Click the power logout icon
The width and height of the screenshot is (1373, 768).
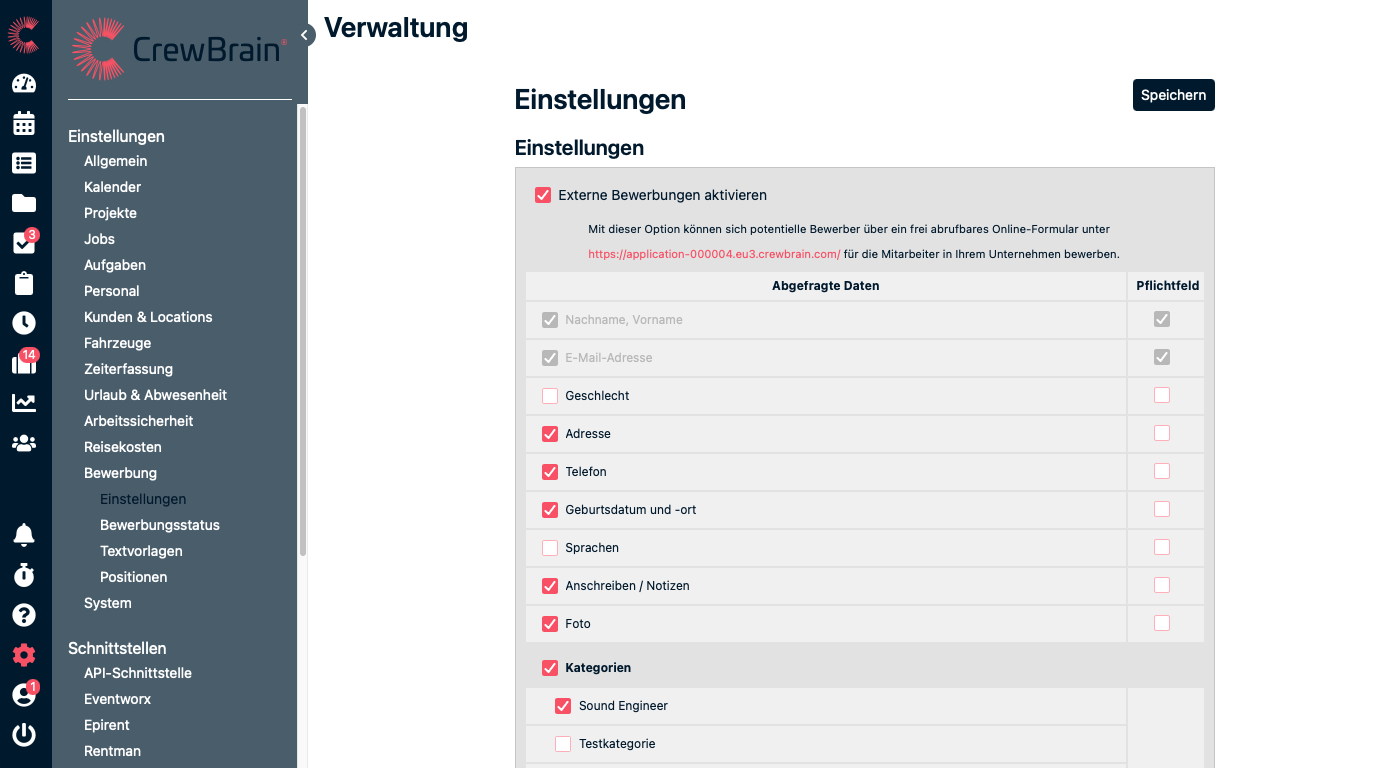click(24, 735)
